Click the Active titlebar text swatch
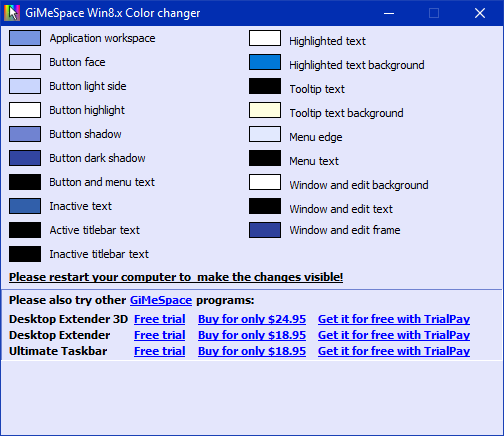 [x=25, y=230]
